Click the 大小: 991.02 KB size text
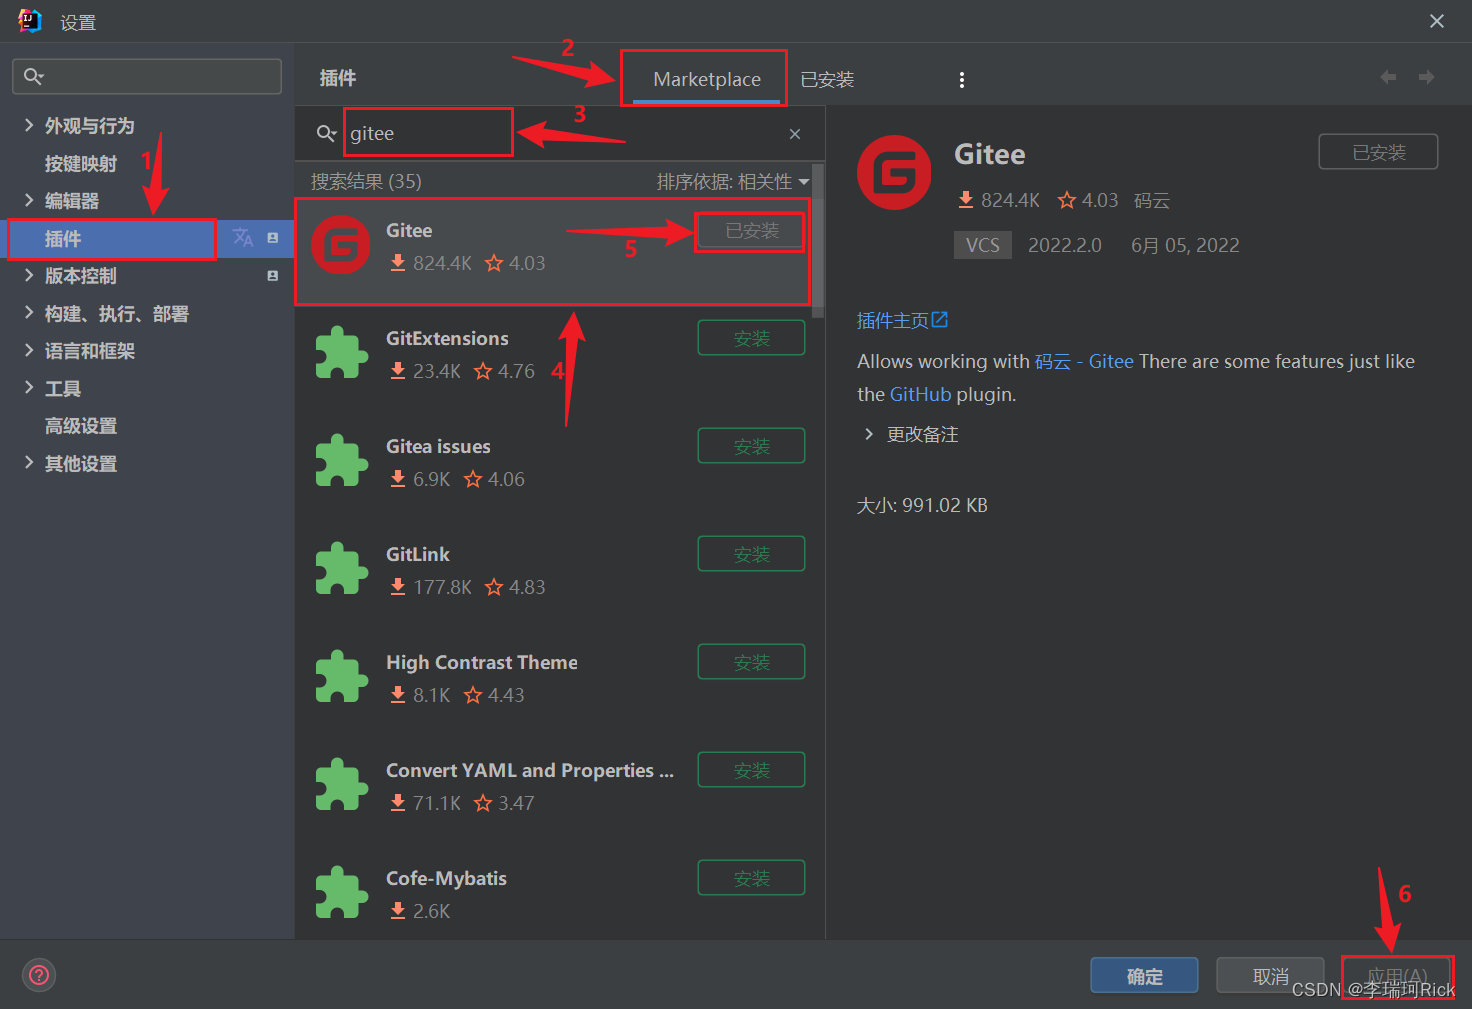This screenshot has width=1472, height=1009. coord(922,505)
